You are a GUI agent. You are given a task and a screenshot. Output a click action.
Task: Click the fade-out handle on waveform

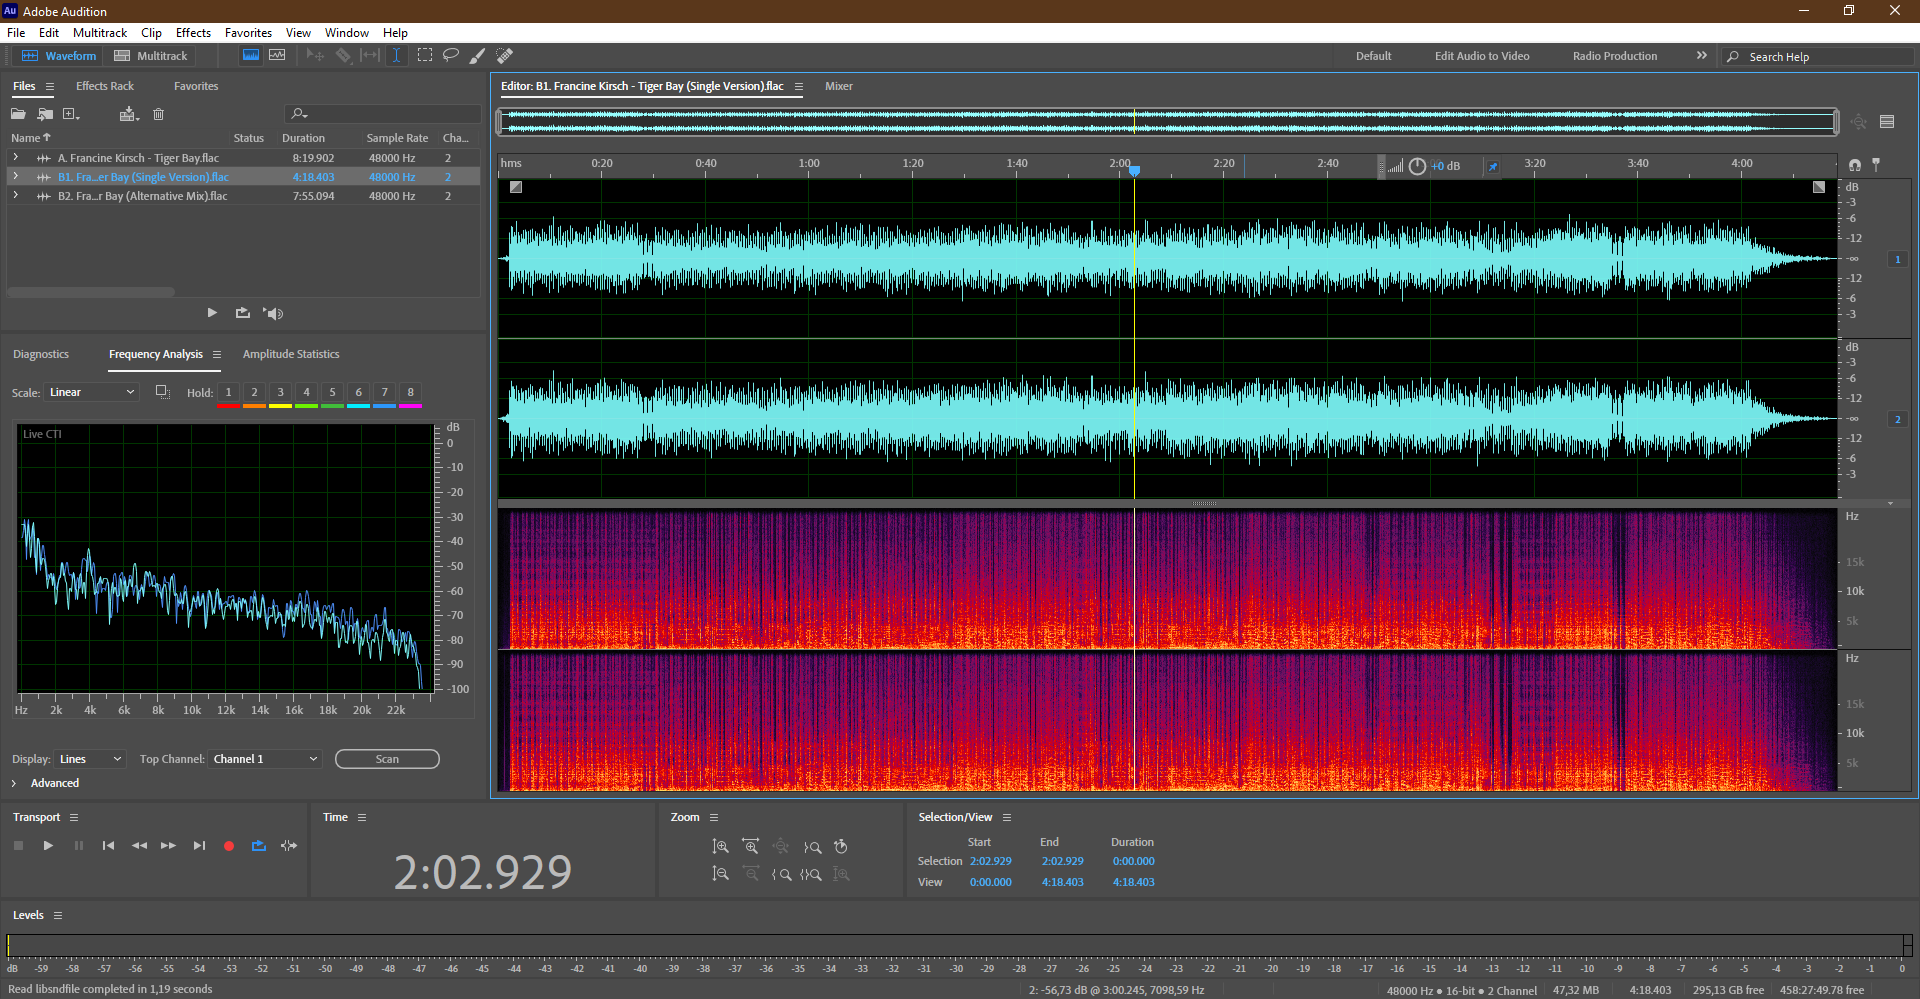click(1819, 187)
